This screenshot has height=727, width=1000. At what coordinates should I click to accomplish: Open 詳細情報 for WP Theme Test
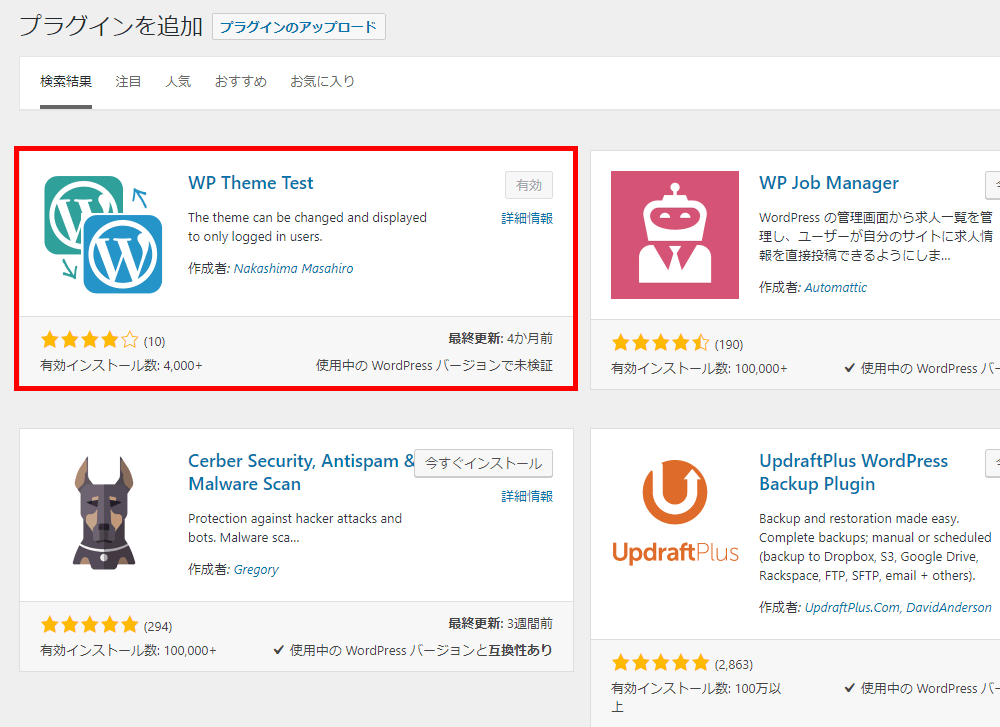[x=527, y=218]
